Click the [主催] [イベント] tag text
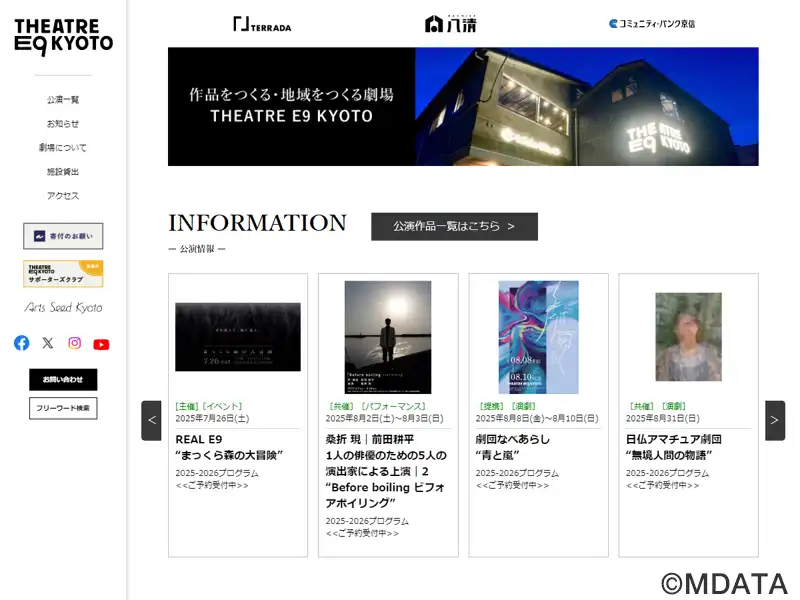 click(209, 406)
